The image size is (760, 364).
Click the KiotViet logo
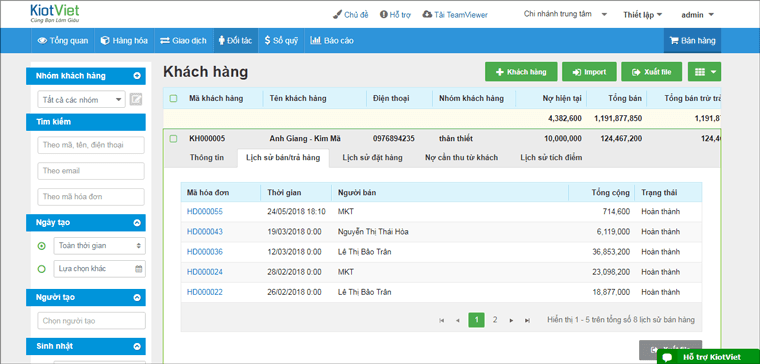(54, 15)
